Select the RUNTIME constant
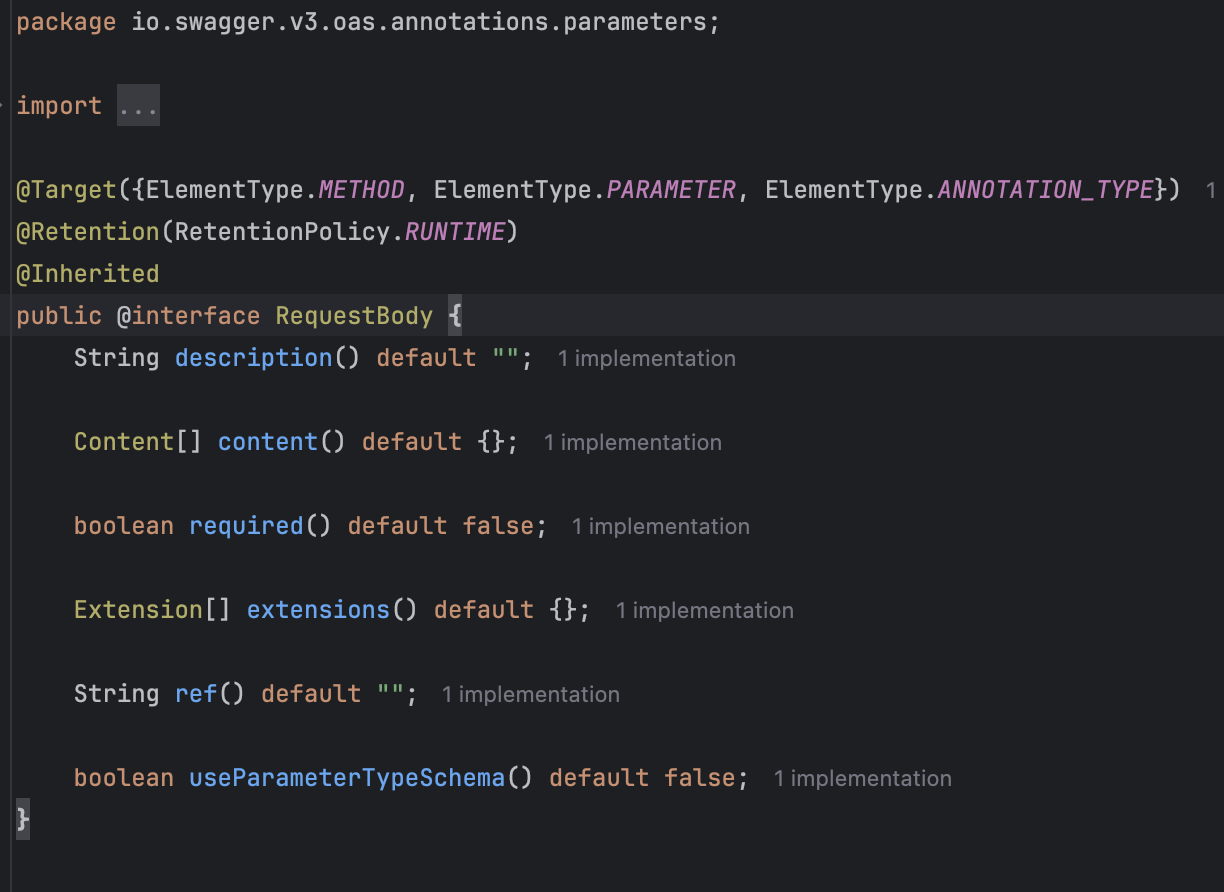 tap(455, 232)
